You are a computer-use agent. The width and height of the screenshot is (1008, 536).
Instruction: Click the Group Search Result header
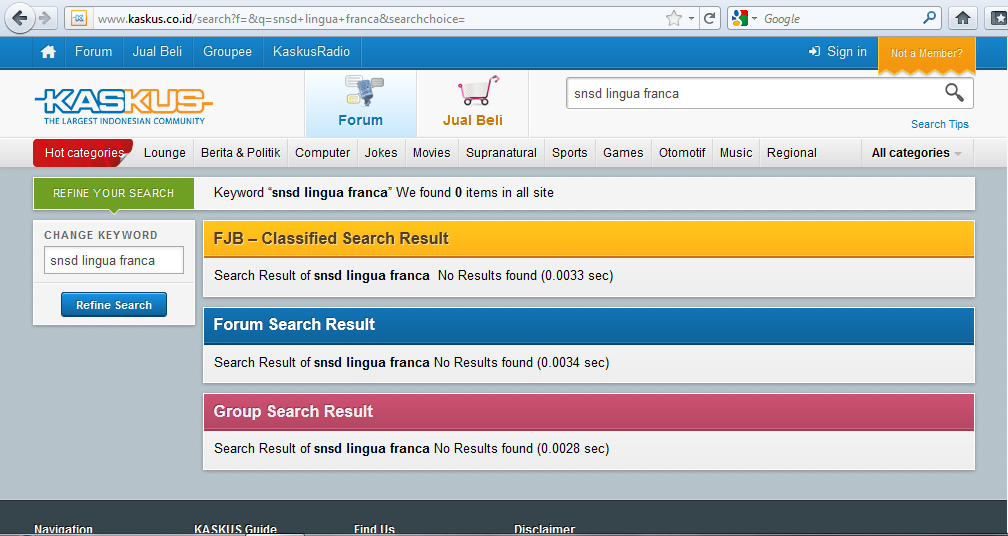589,411
